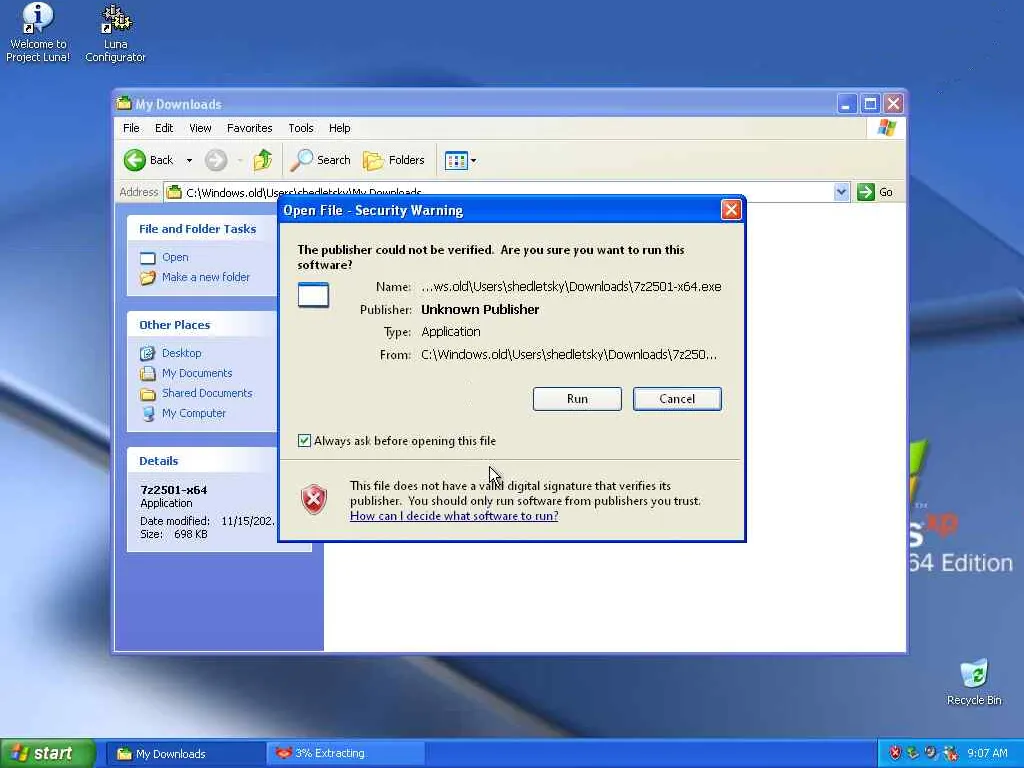1024x768 pixels.
Task: Maximize the My Downloads window
Action: [870, 104]
